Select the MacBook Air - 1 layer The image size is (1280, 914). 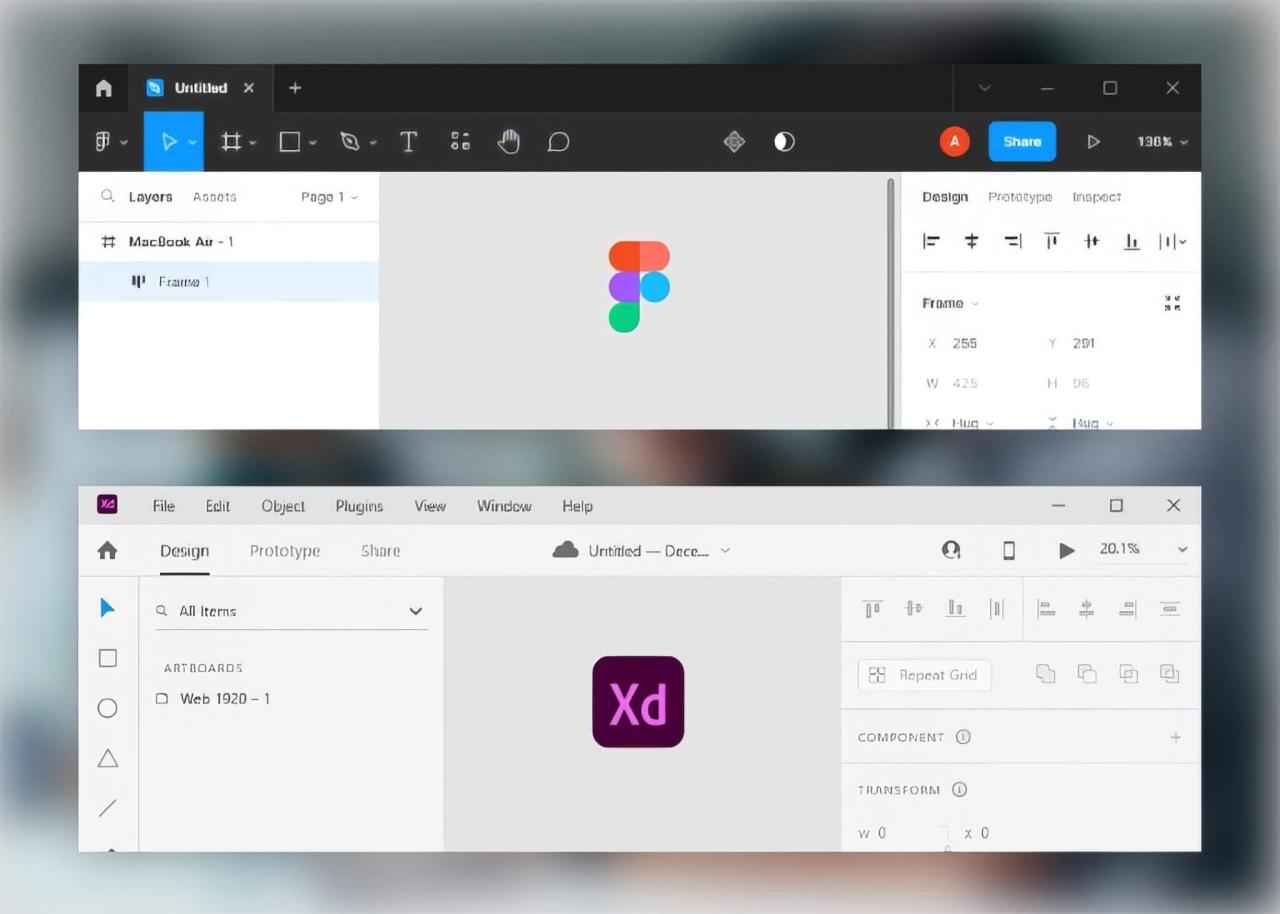229,242
